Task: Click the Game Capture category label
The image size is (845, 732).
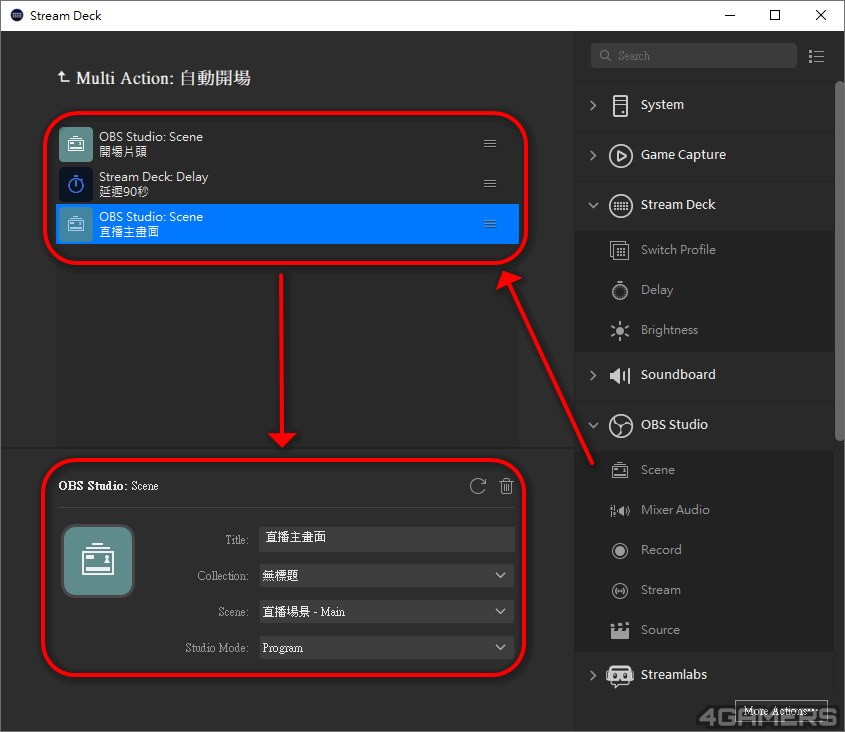Action: [x=683, y=155]
